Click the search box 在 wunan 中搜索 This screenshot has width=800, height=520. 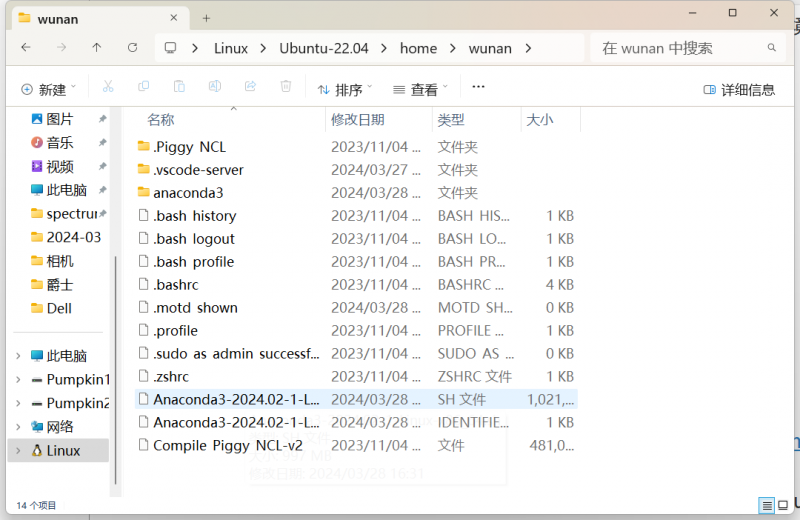[680, 48]
